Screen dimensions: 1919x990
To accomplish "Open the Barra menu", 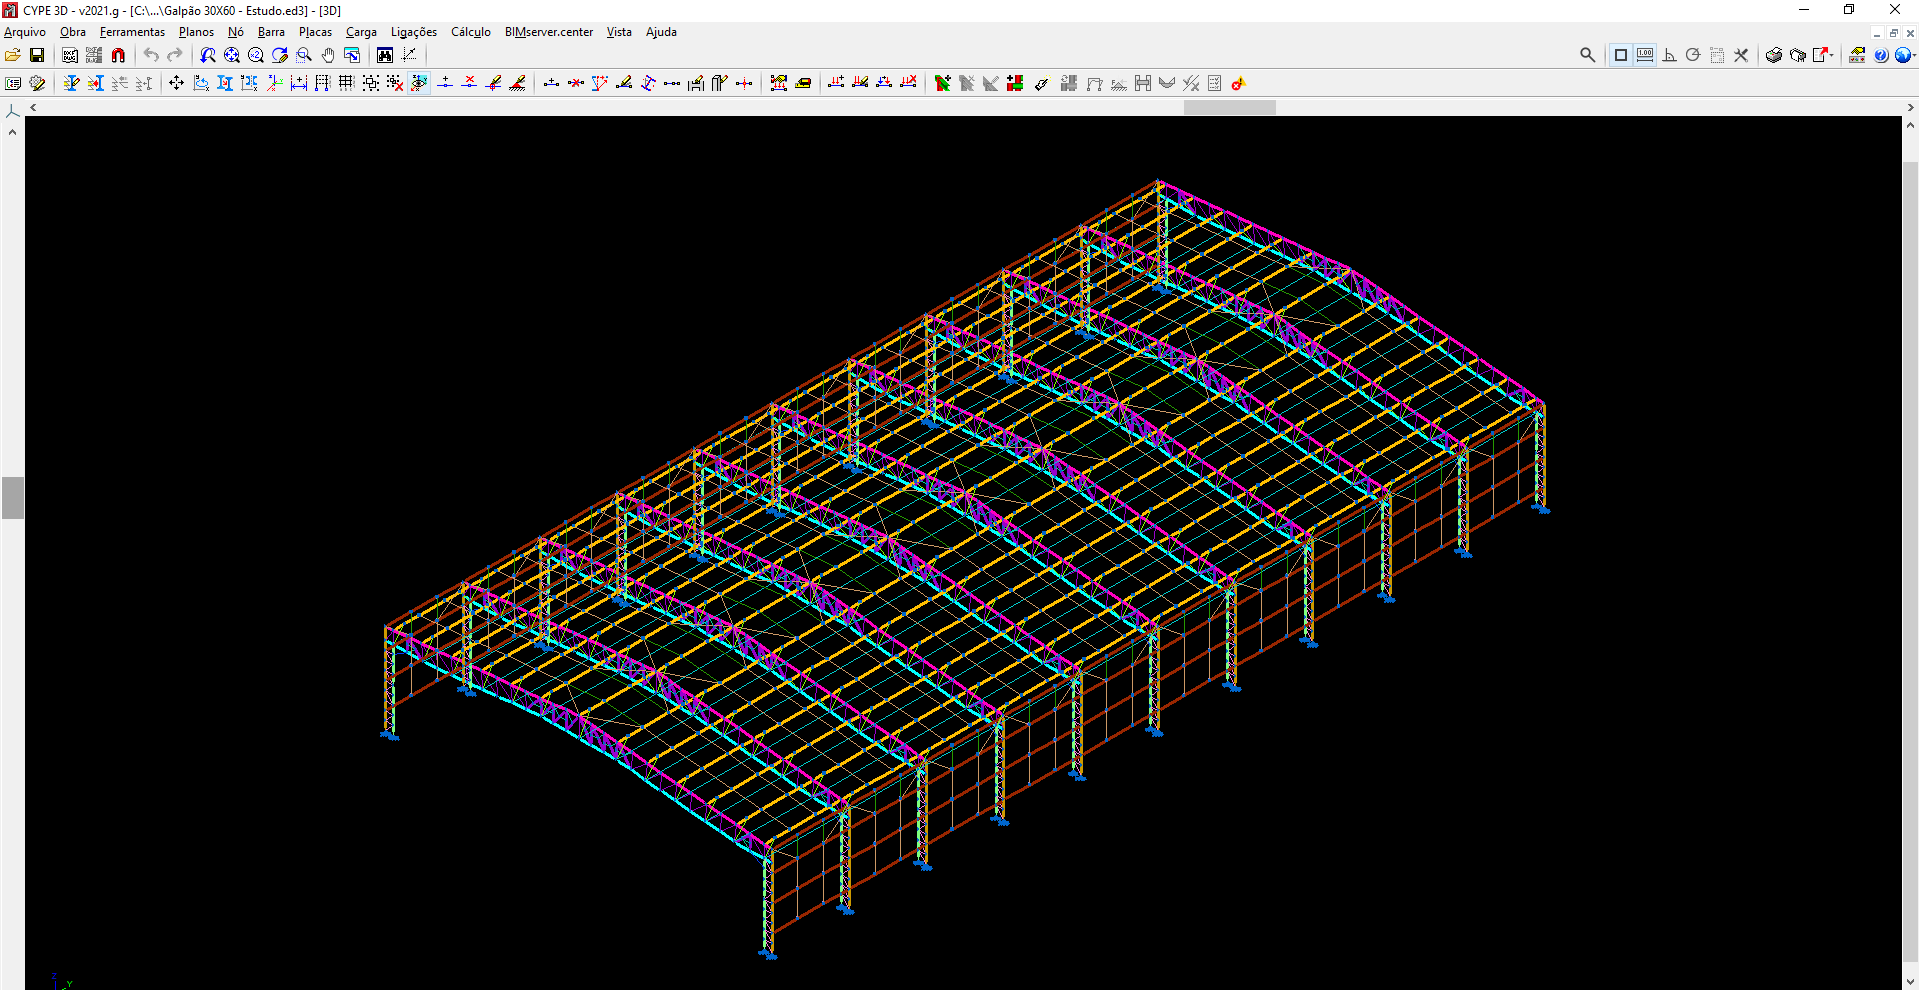I will 271,32.
